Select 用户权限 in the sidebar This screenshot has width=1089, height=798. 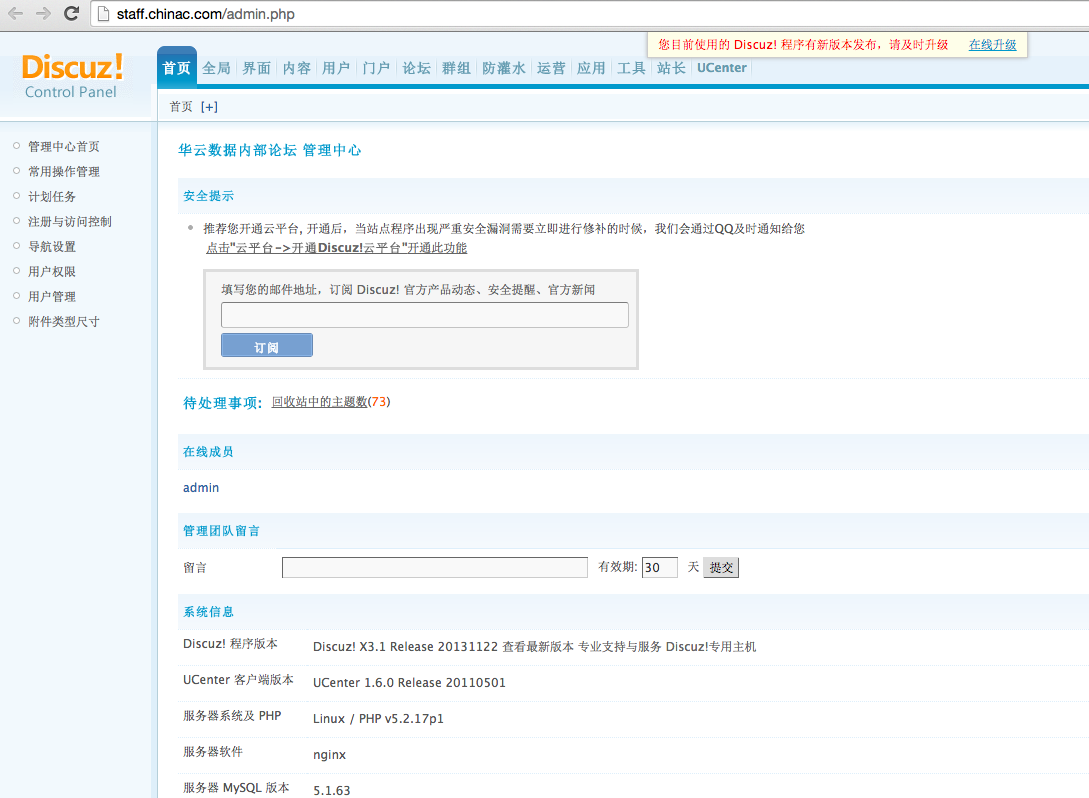coord(52,272)
